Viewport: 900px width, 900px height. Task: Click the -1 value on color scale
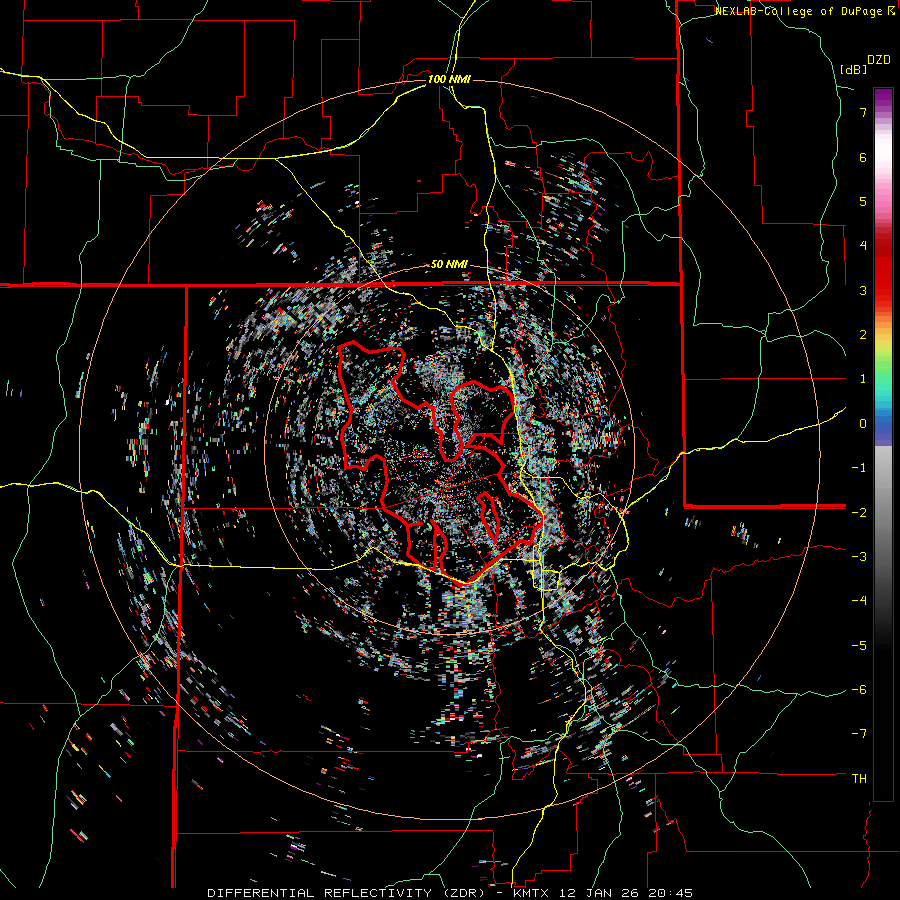(x=859, y=468)
